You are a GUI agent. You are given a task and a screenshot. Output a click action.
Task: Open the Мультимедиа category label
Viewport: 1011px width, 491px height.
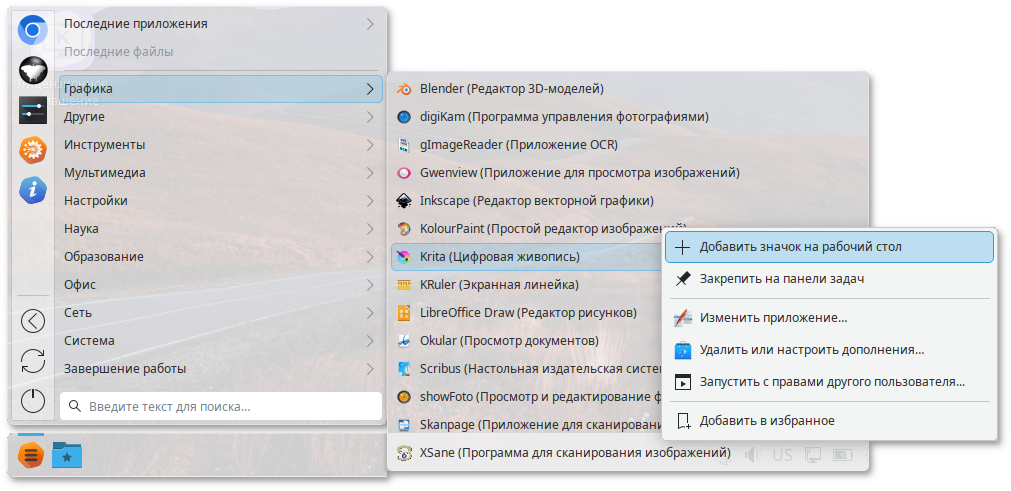pos(104,173)
